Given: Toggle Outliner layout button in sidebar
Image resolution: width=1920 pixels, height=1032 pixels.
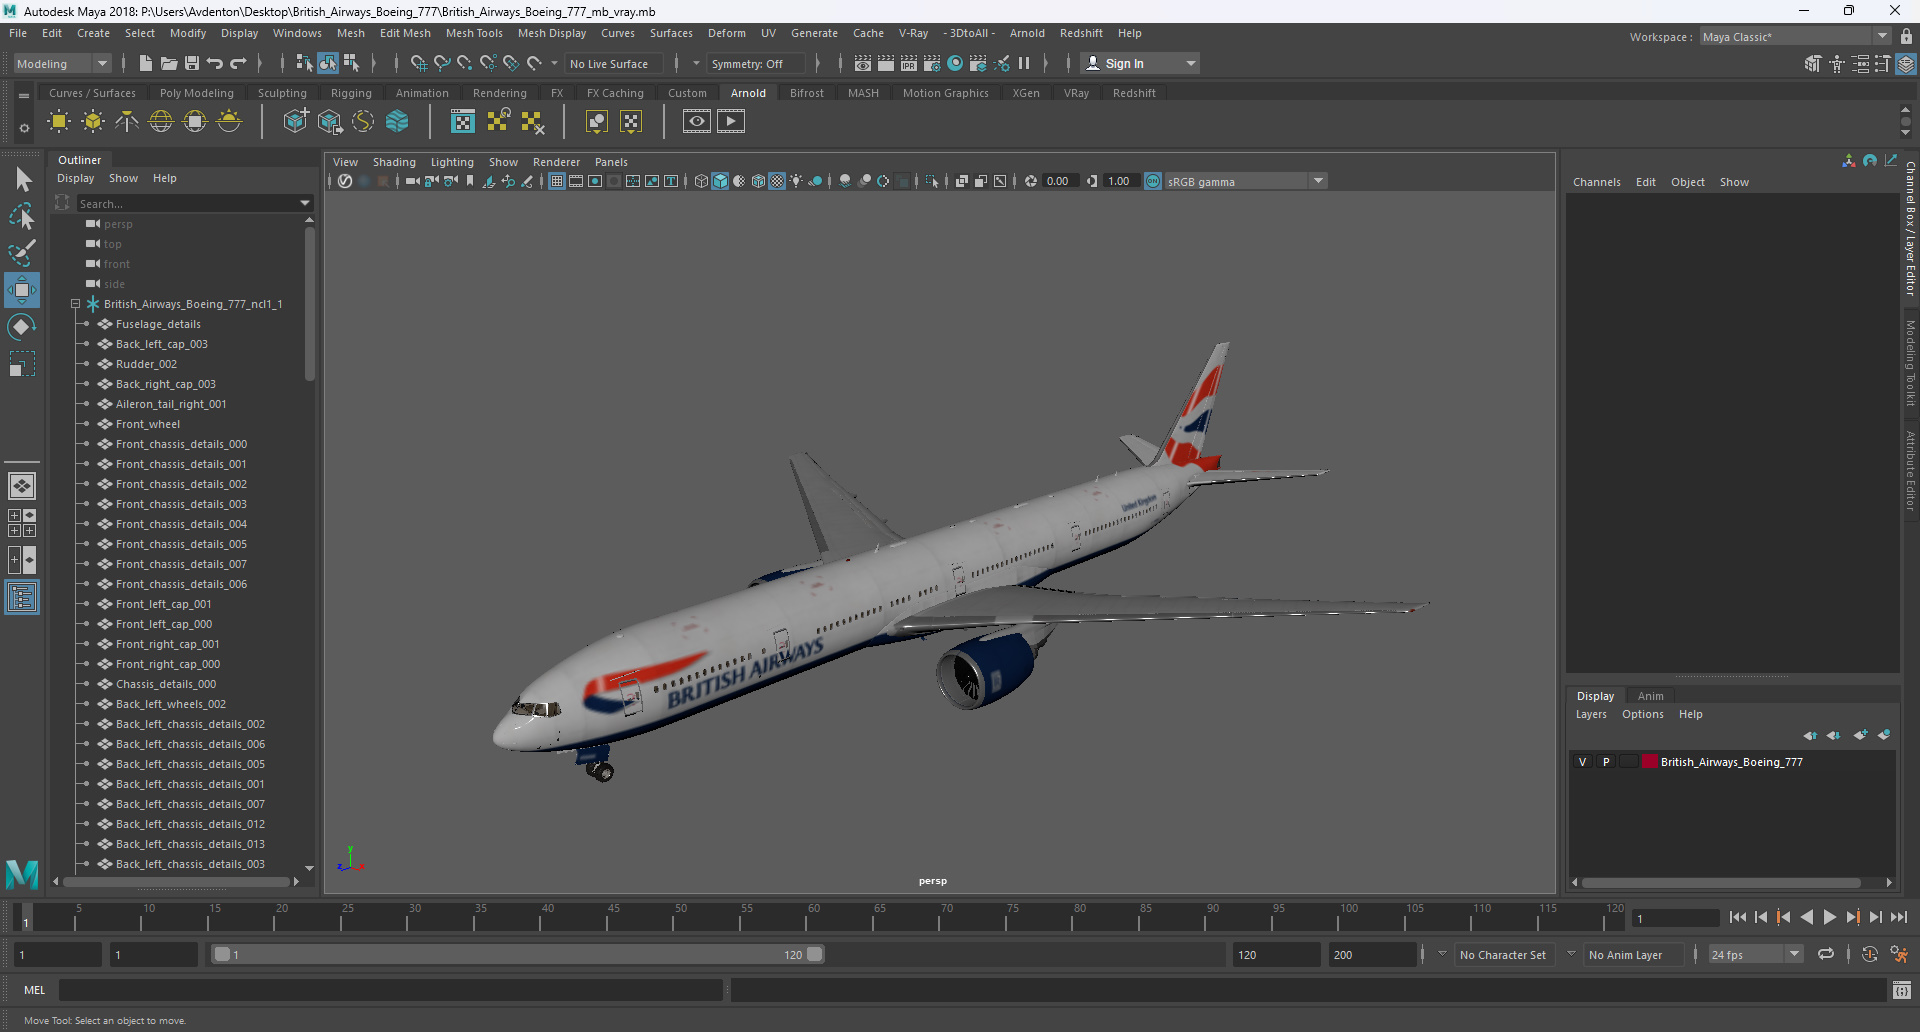Looking at the screenshot, I should pos(22,598).
